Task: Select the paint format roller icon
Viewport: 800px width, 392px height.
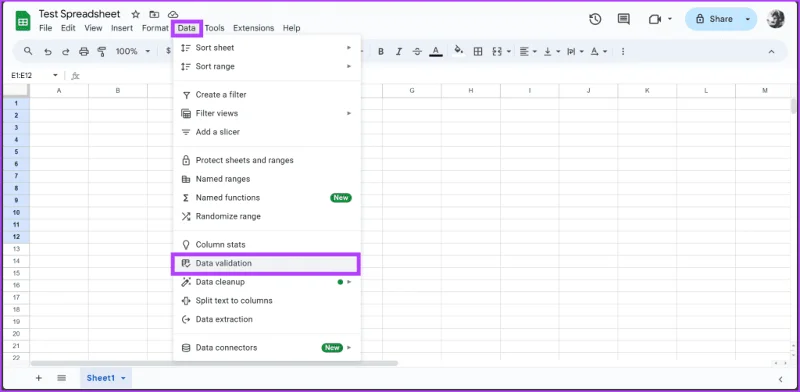Action: [x=102, y=52]
